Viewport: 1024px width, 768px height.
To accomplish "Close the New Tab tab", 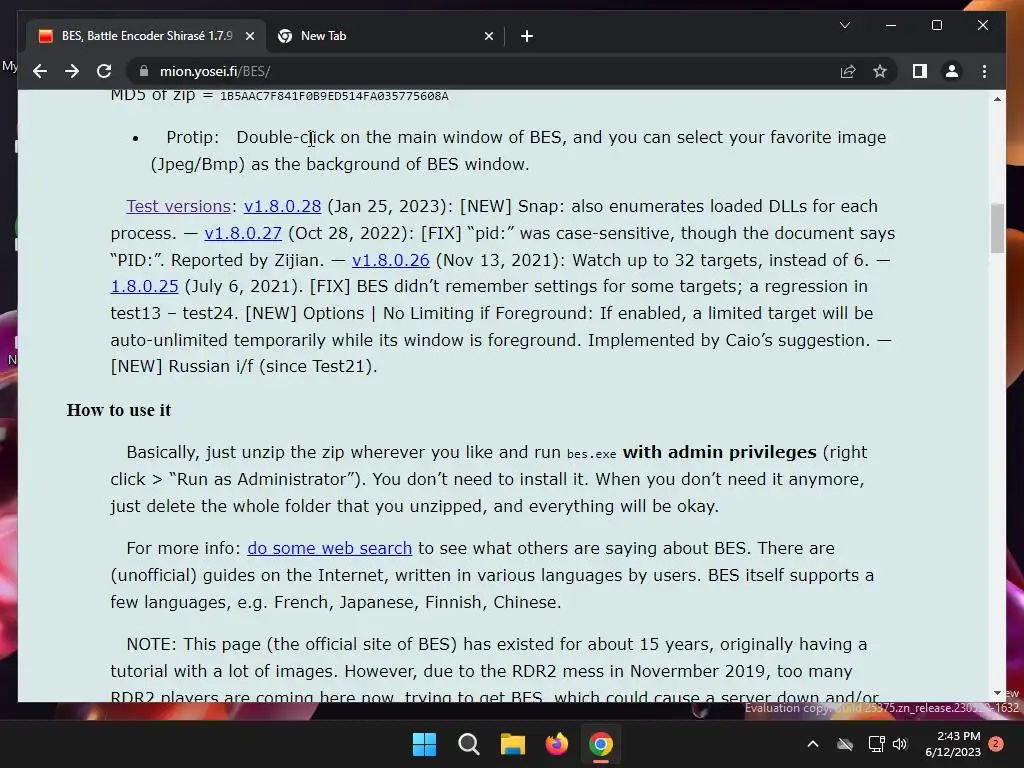I will (488, 36).
